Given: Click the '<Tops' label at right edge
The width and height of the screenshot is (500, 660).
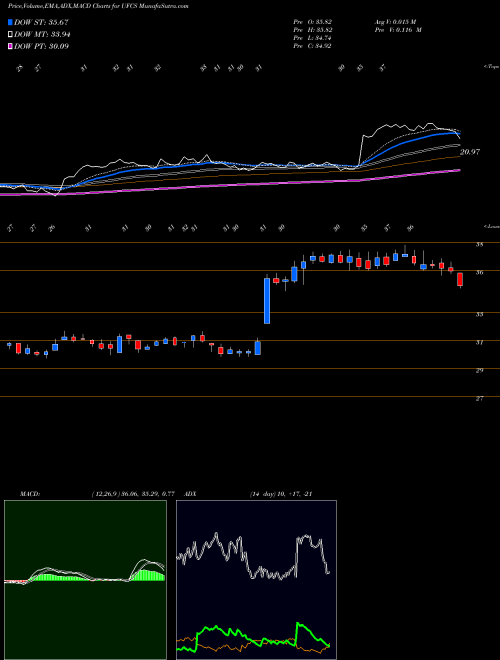Looking at the screenshot, I should (x=491, y=67).
